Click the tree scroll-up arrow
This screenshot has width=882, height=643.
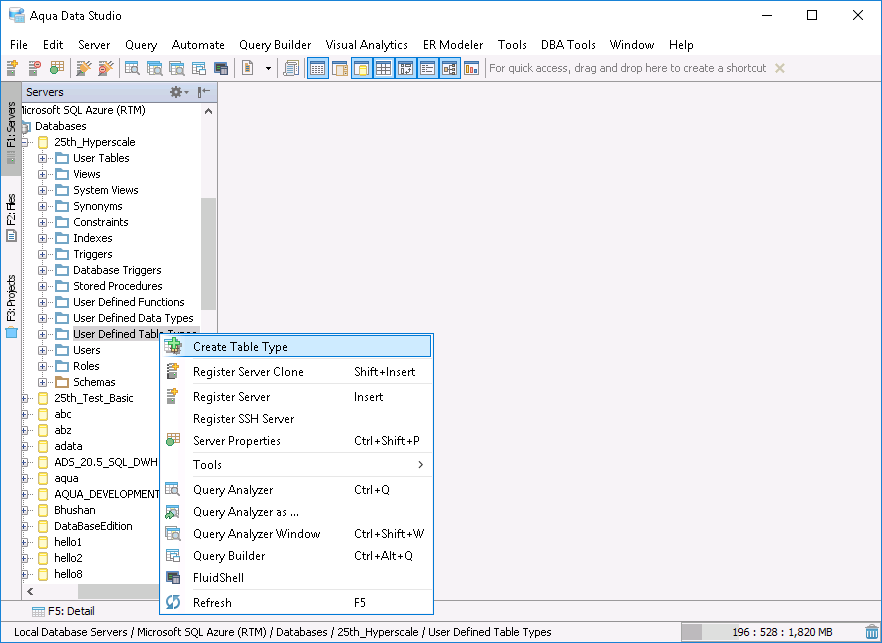tap(208, 111)
